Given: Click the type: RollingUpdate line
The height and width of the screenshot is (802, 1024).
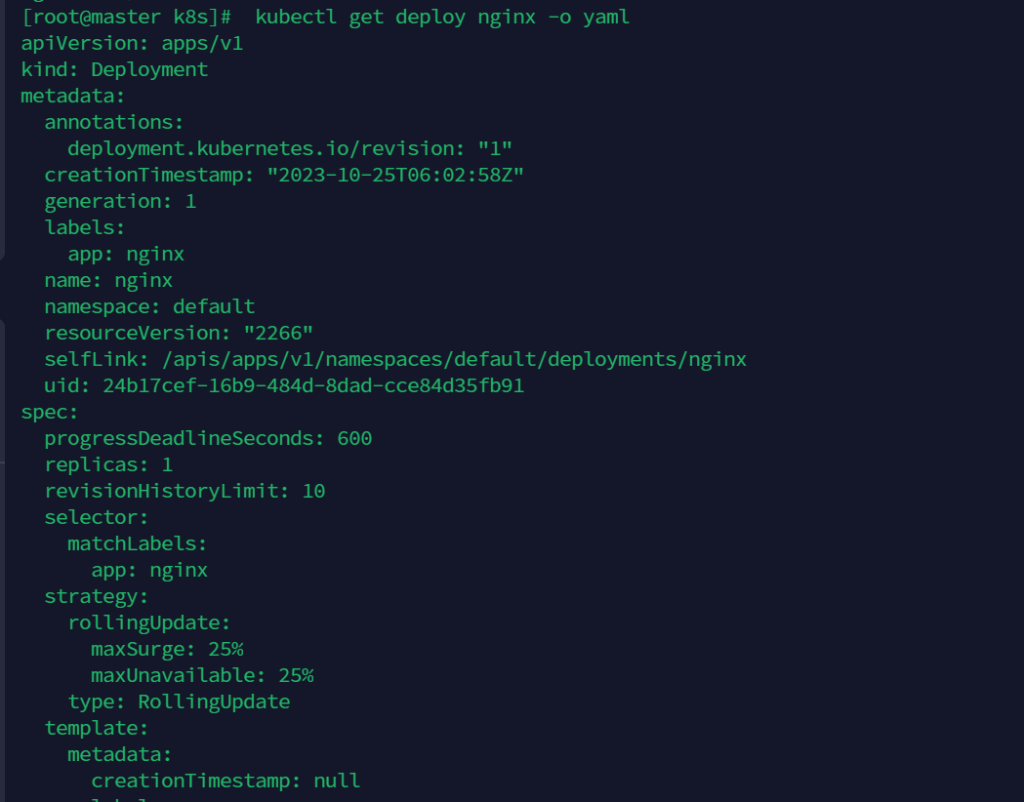Looking at the screenshot, I should (x=179, y=701).
